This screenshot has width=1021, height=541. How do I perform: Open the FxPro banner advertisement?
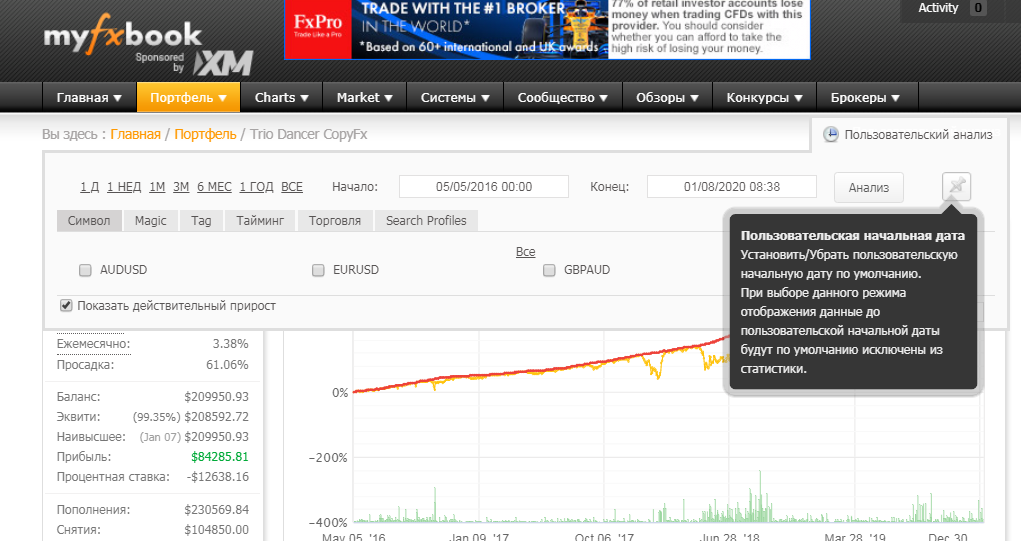pos(547,29)
